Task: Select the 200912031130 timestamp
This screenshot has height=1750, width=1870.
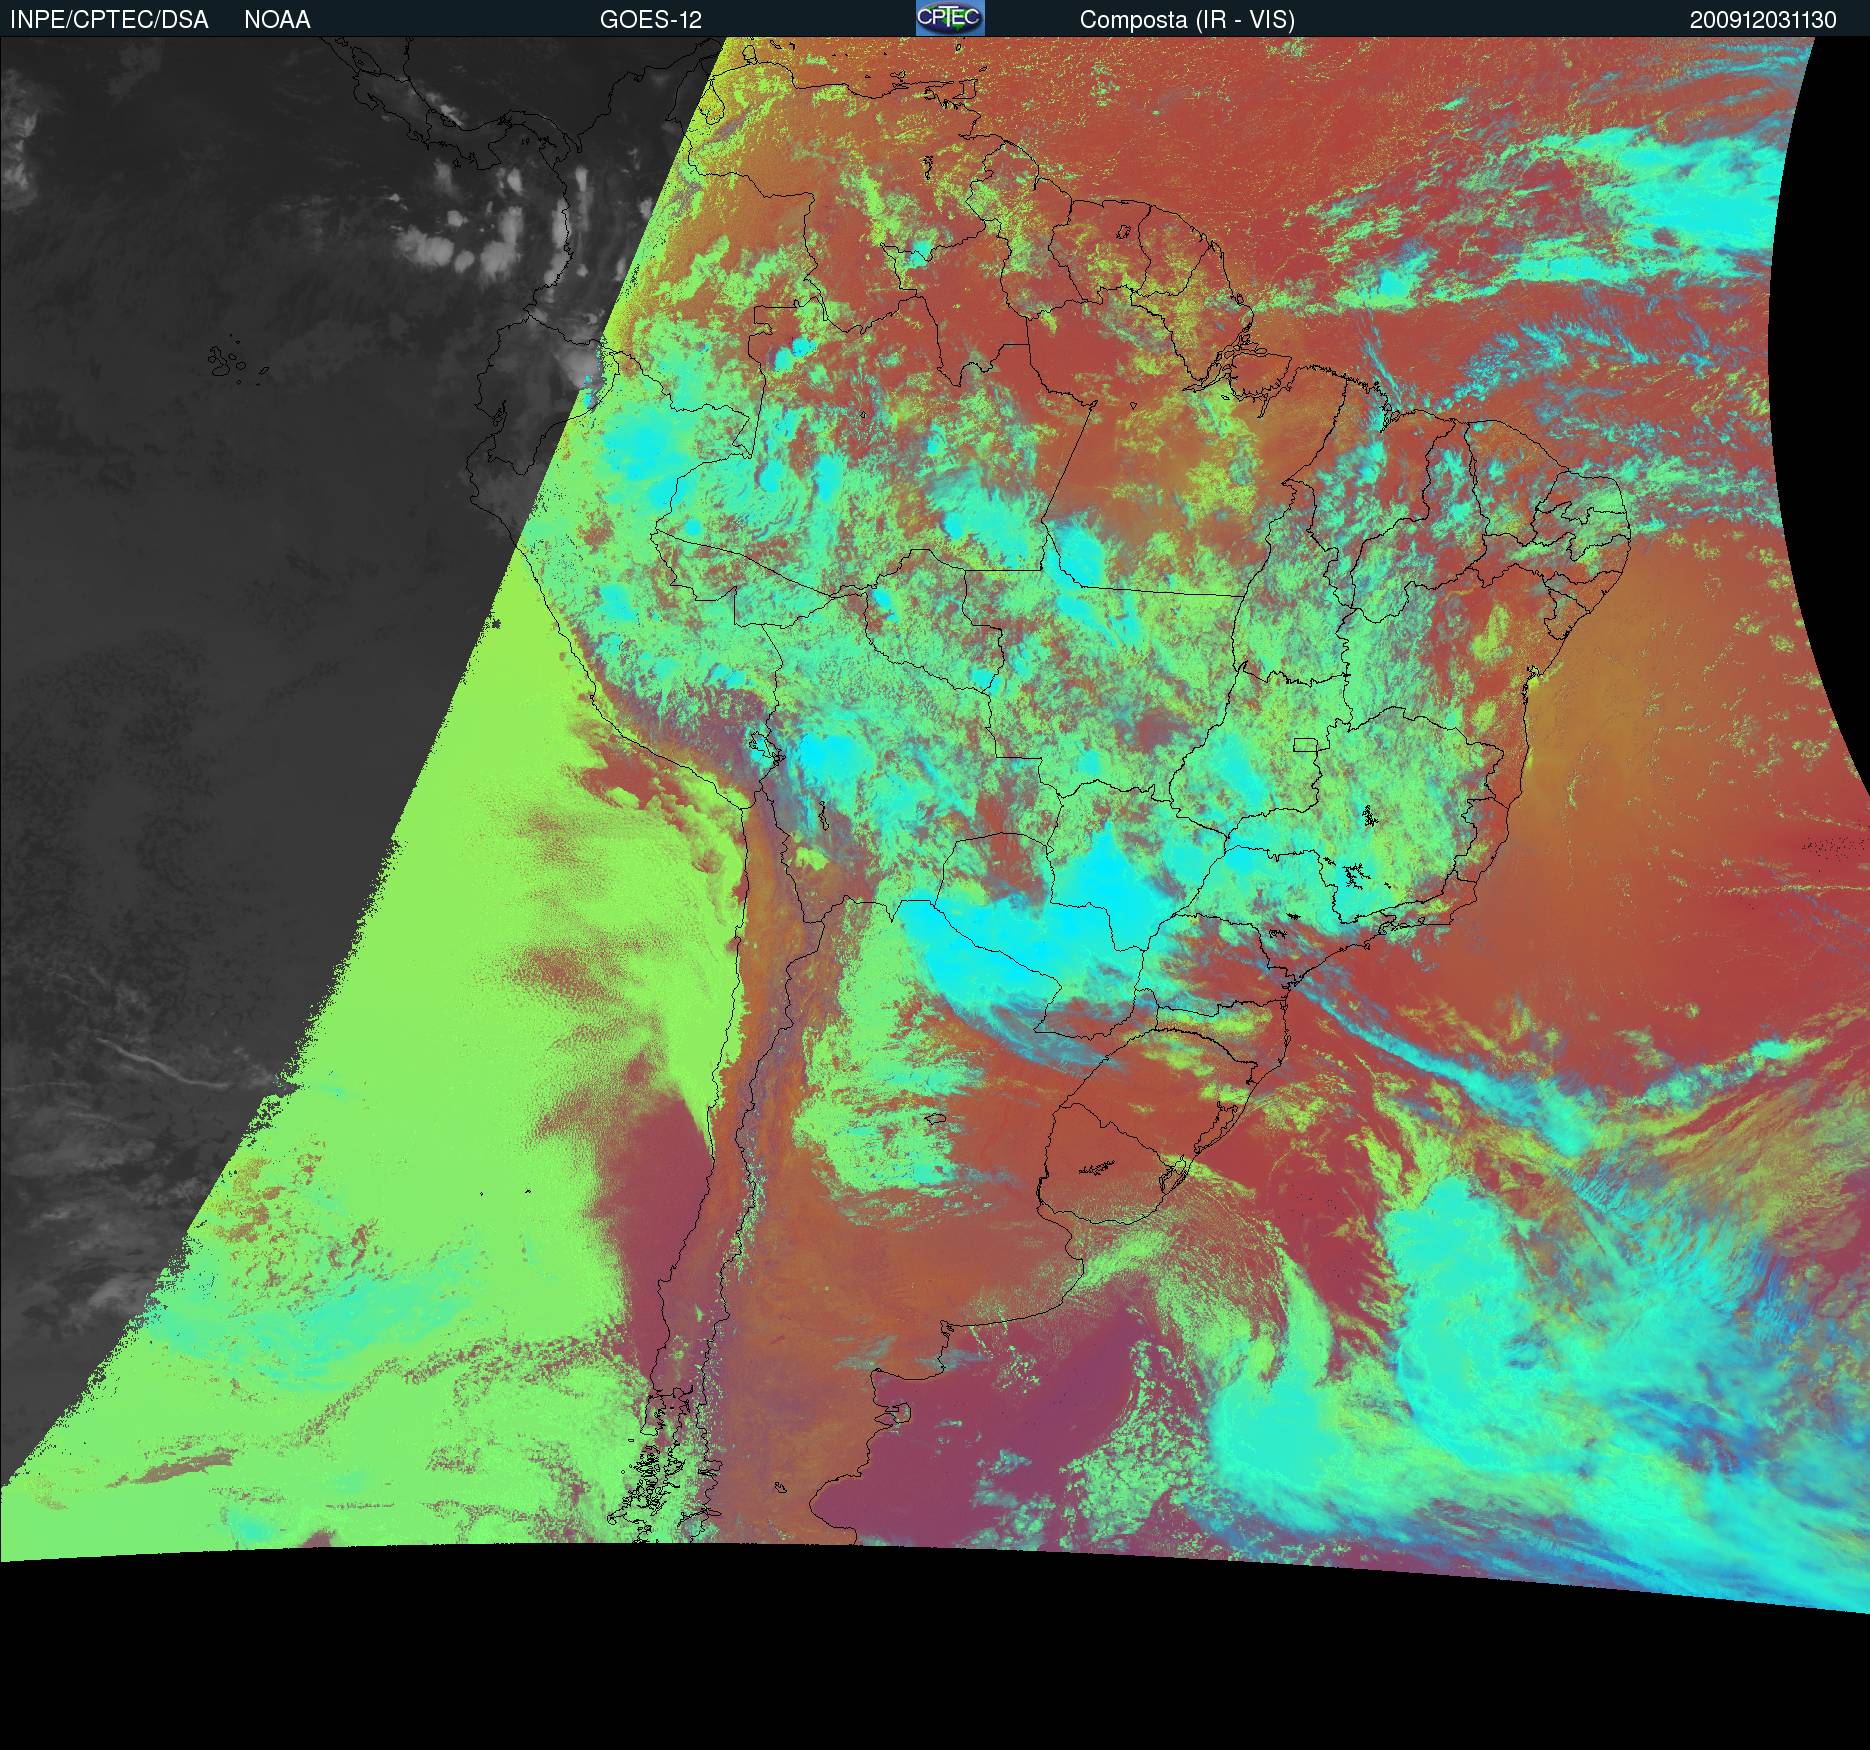Action: point(1762,20)
